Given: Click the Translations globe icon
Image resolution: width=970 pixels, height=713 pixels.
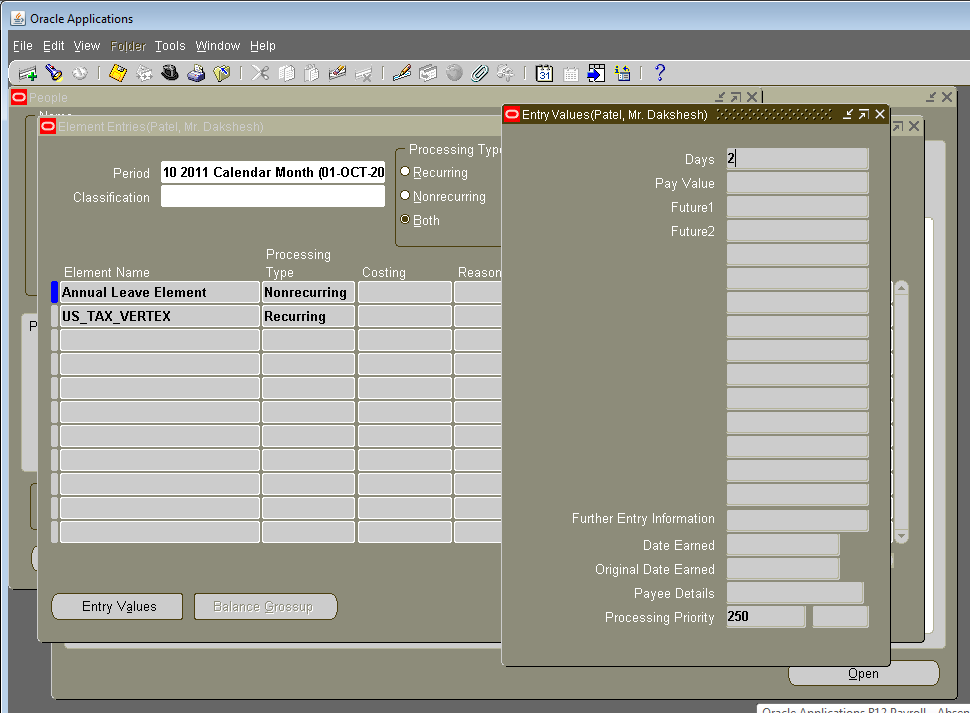Looking at the screenshot, I should pos(454,74).
